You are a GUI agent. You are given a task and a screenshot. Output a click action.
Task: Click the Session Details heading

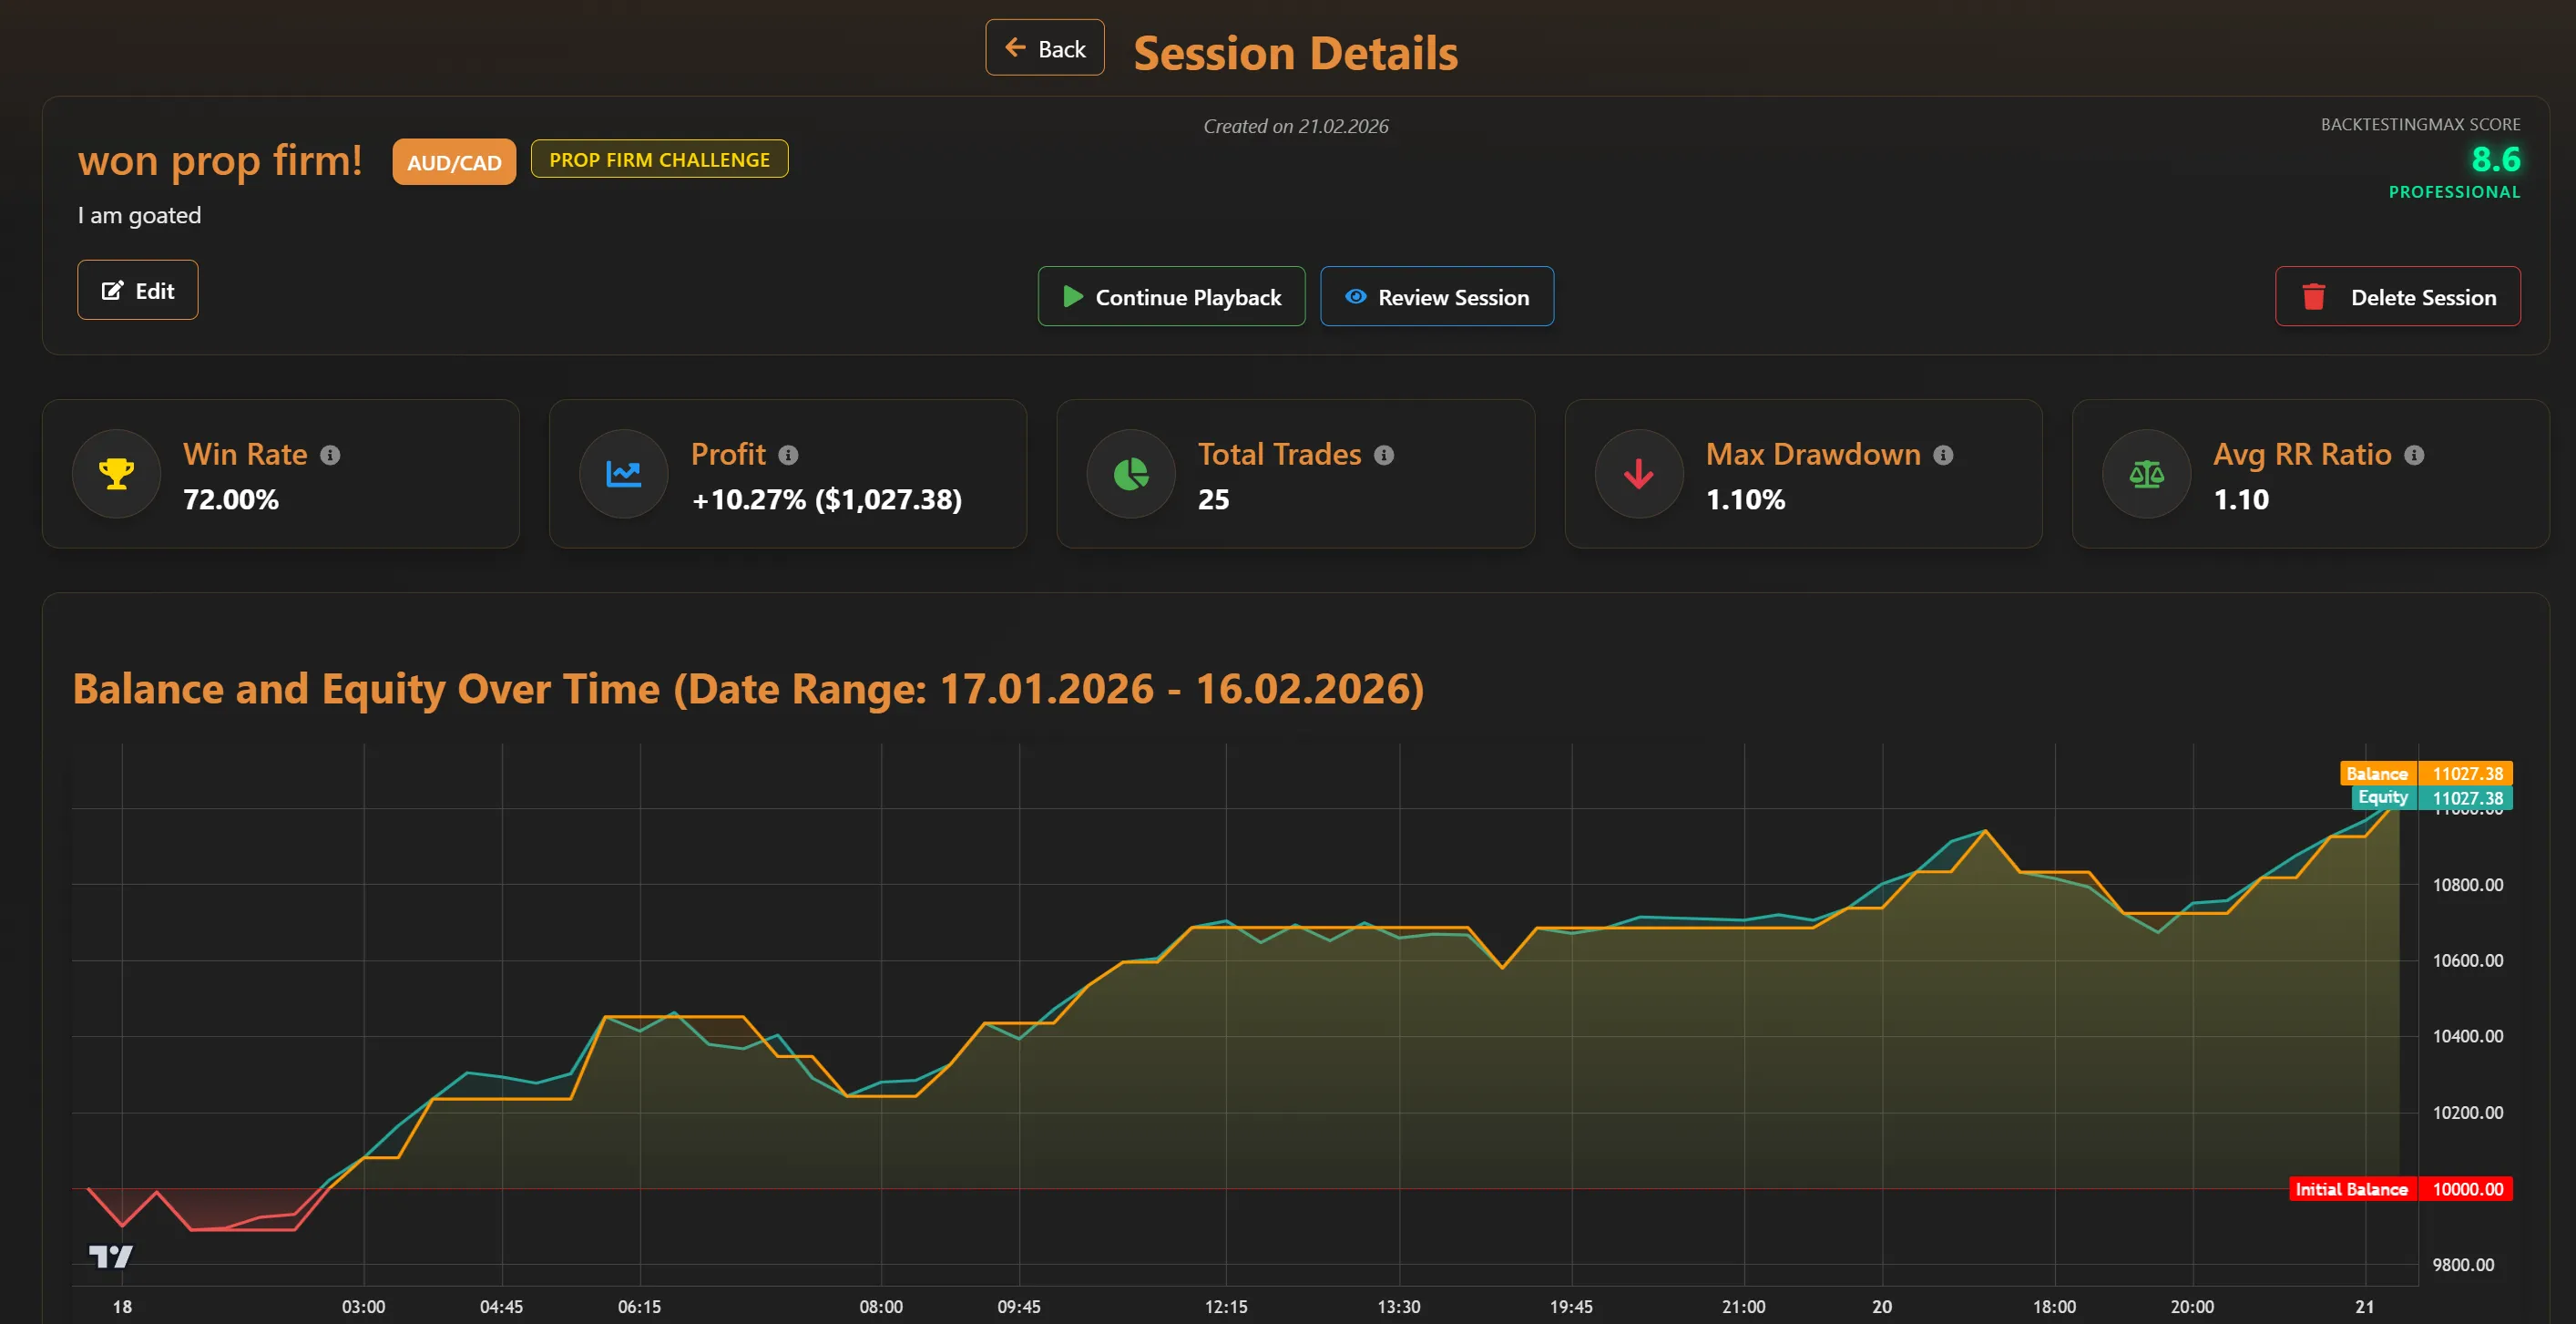pyautogui.click(x=1296, y=53)
